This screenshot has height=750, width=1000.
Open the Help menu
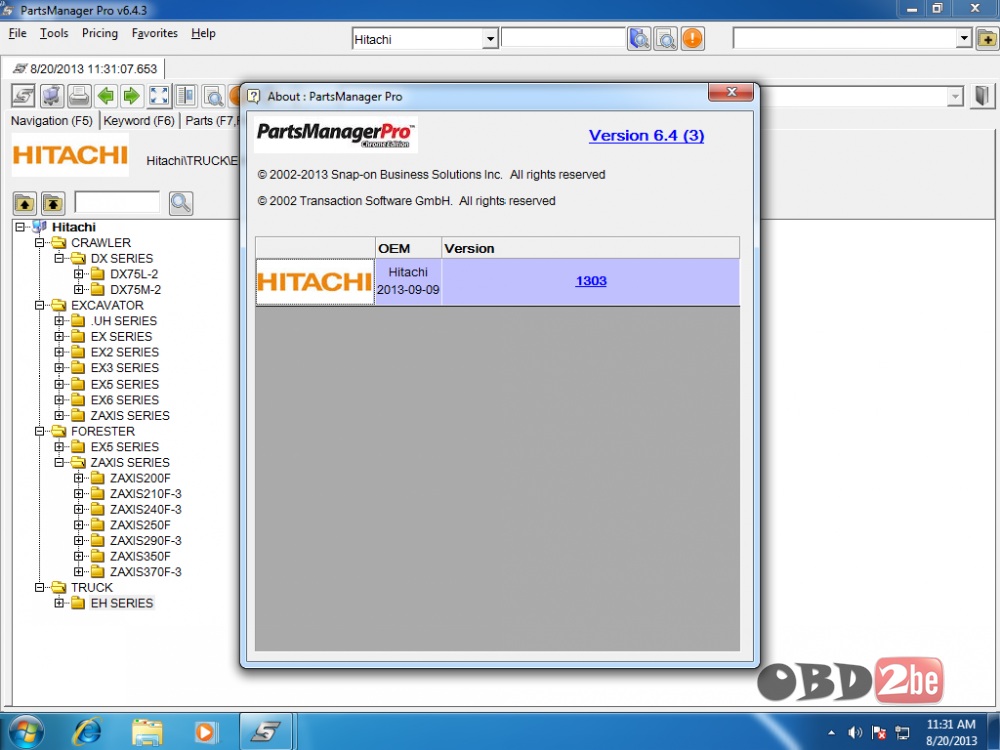coord(203,33)
